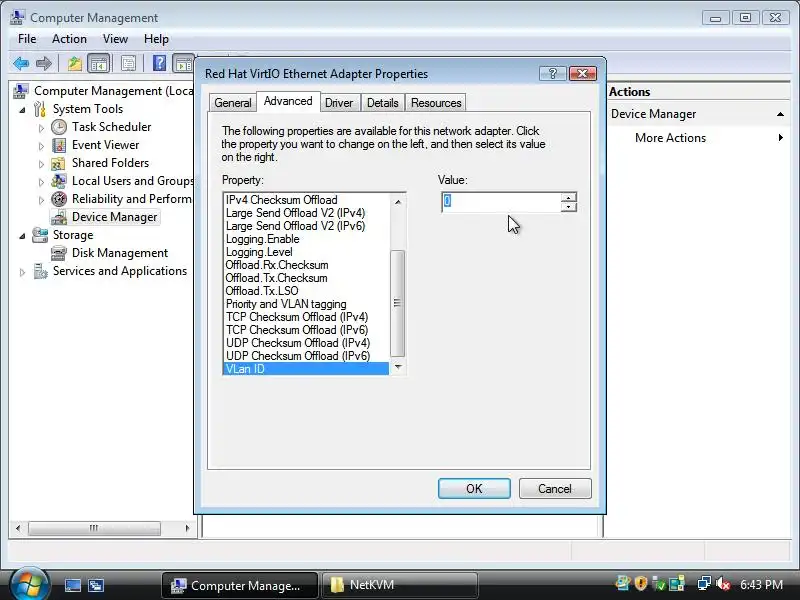Click the Event Viewer icon in tree
Image resolution: width=800 pixels, height=600 pixels.
59,145
